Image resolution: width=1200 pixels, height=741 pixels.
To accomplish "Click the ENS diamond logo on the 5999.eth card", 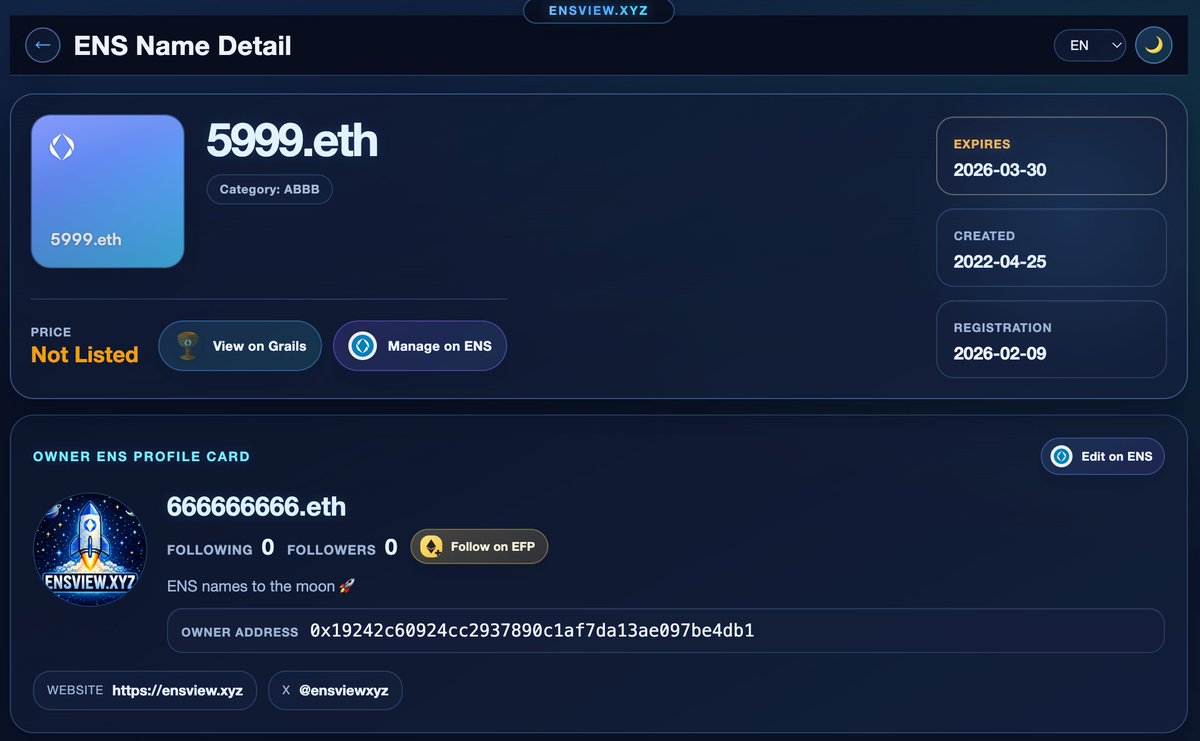I will point(62,145).
